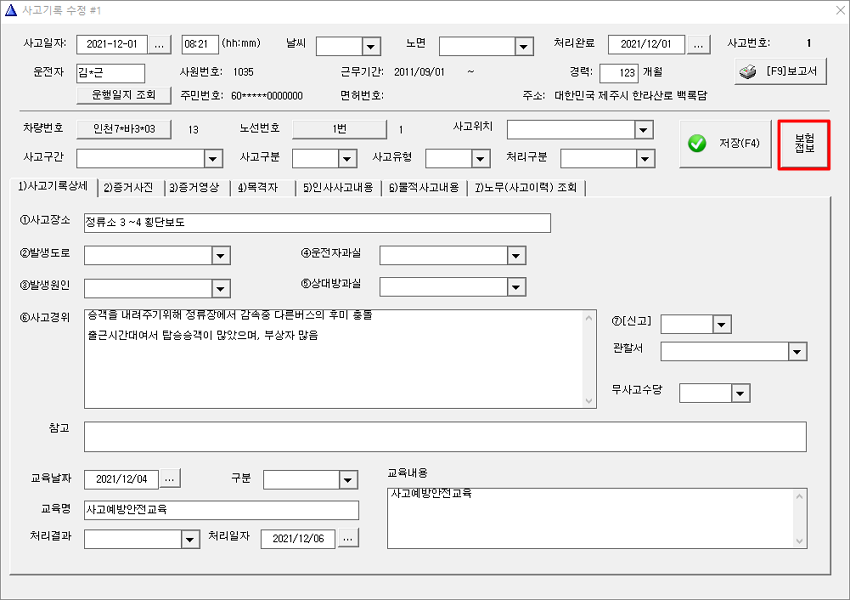
Task: Click the 보험접보 button
Action: coord(804,145)
